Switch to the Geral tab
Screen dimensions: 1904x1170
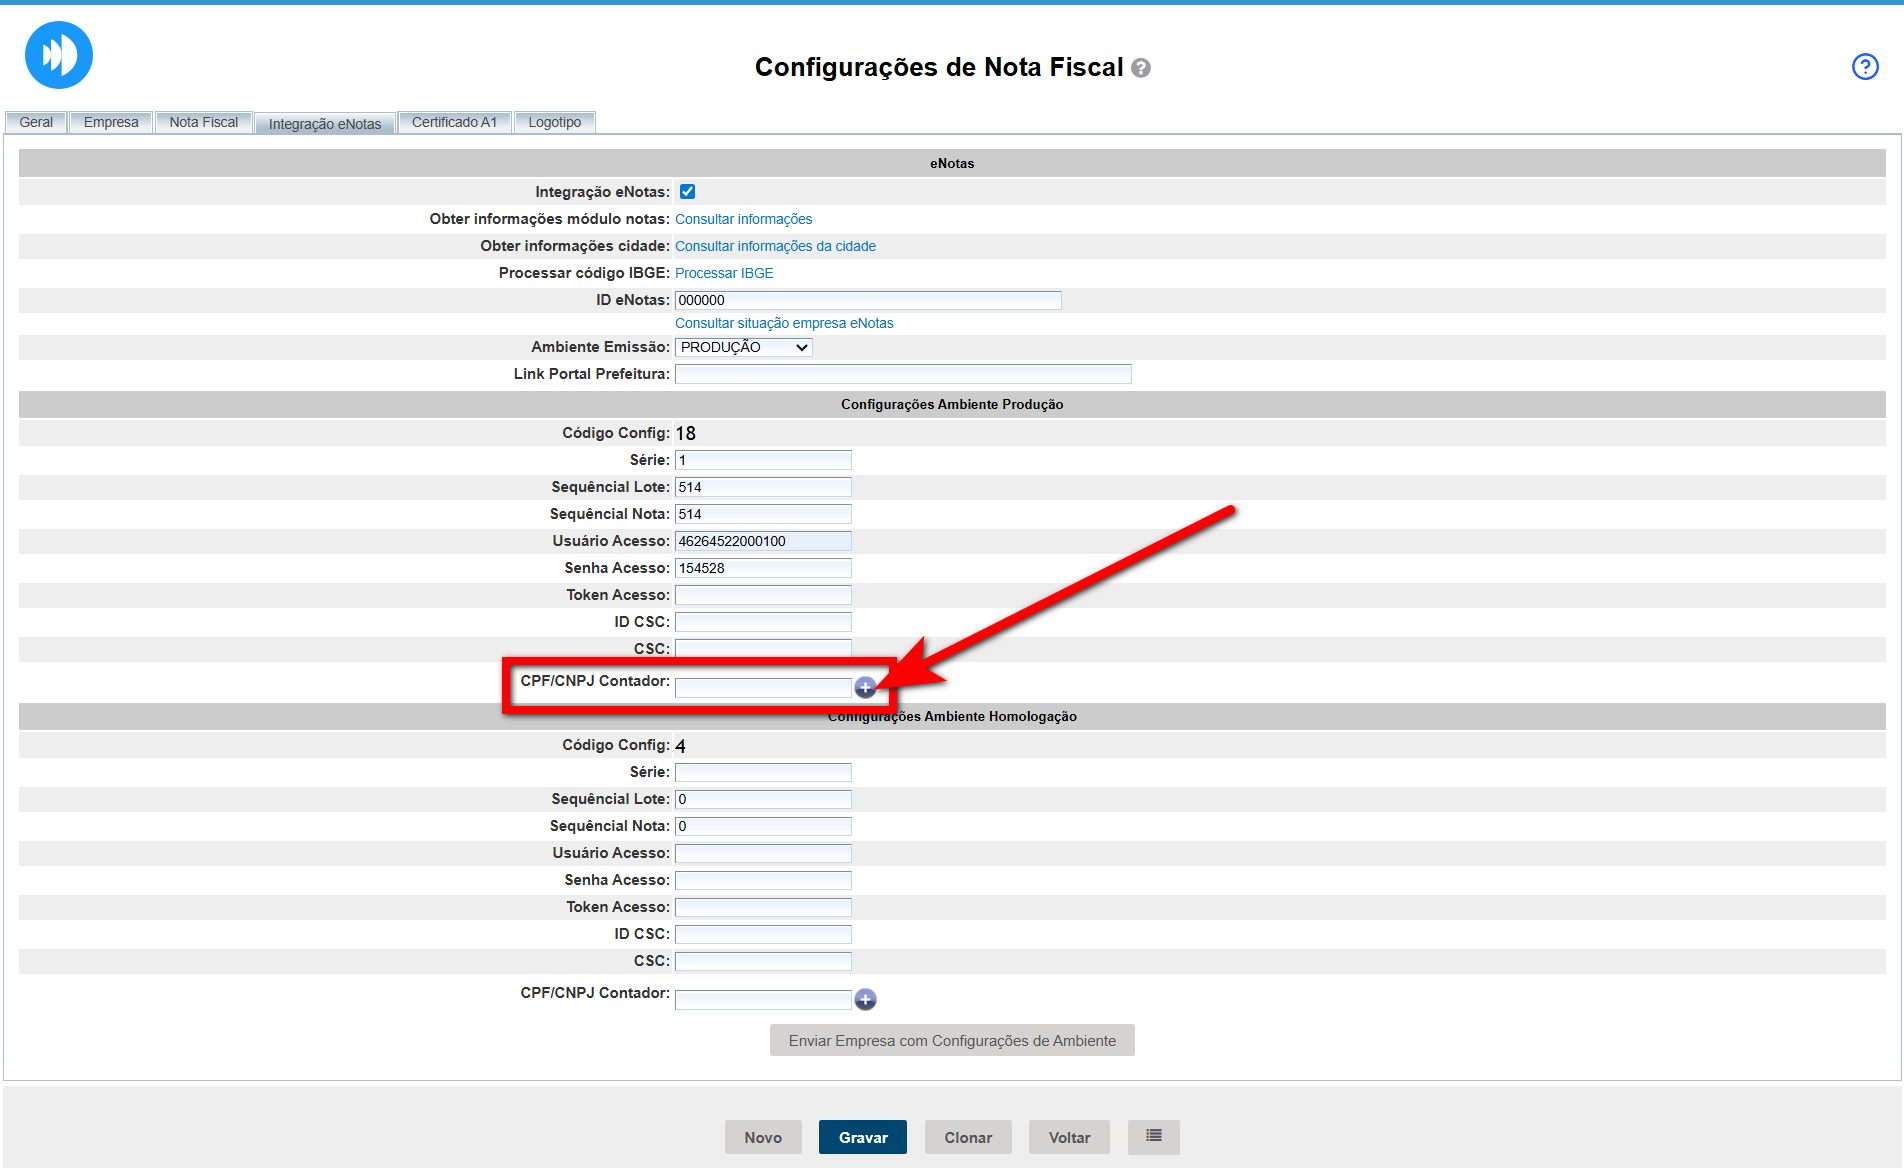point(36,122)
